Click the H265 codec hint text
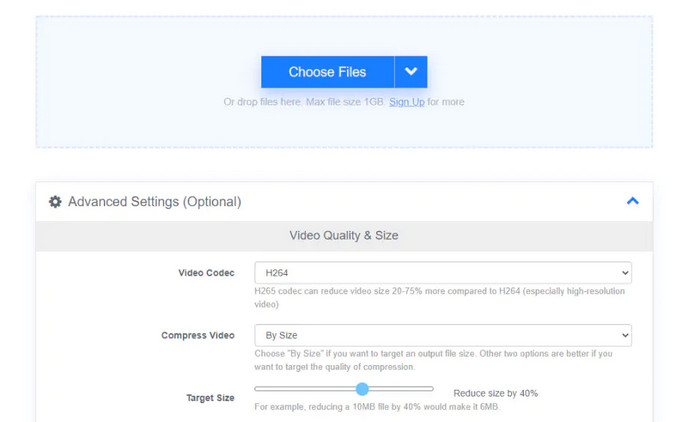The image size is (700, 422). [440, 298]
